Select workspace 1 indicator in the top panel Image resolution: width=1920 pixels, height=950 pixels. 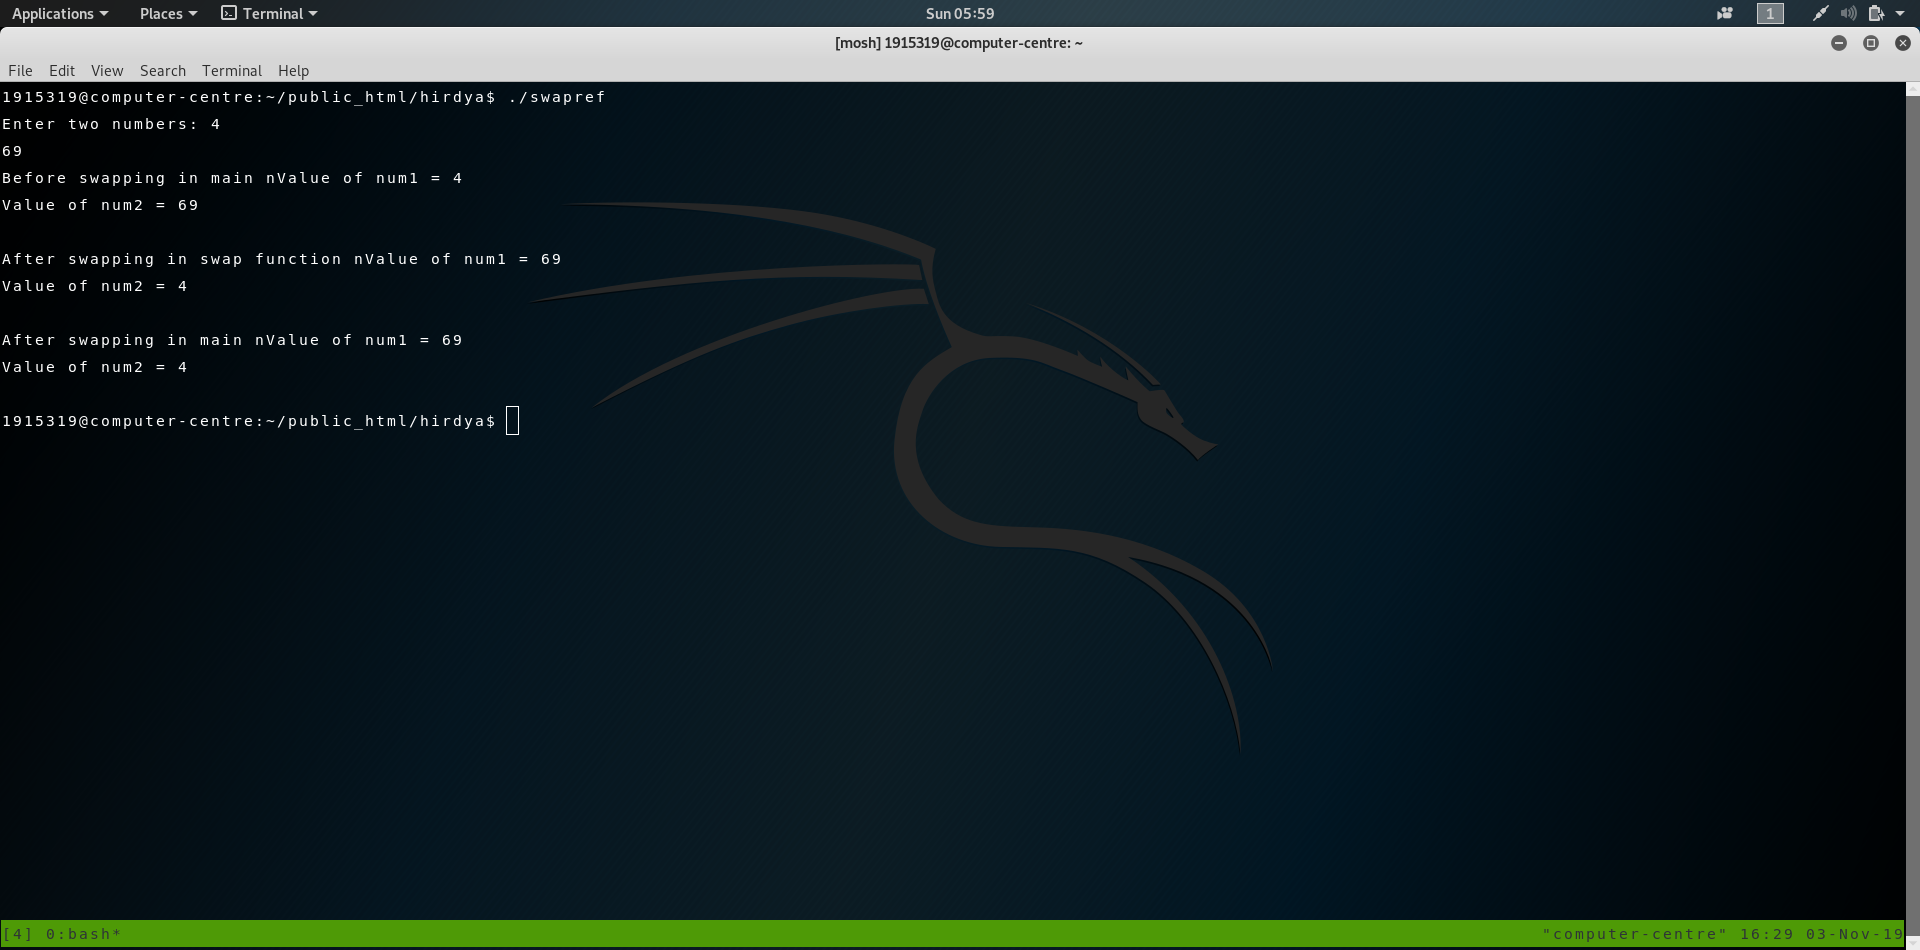tap(1770, 13)
